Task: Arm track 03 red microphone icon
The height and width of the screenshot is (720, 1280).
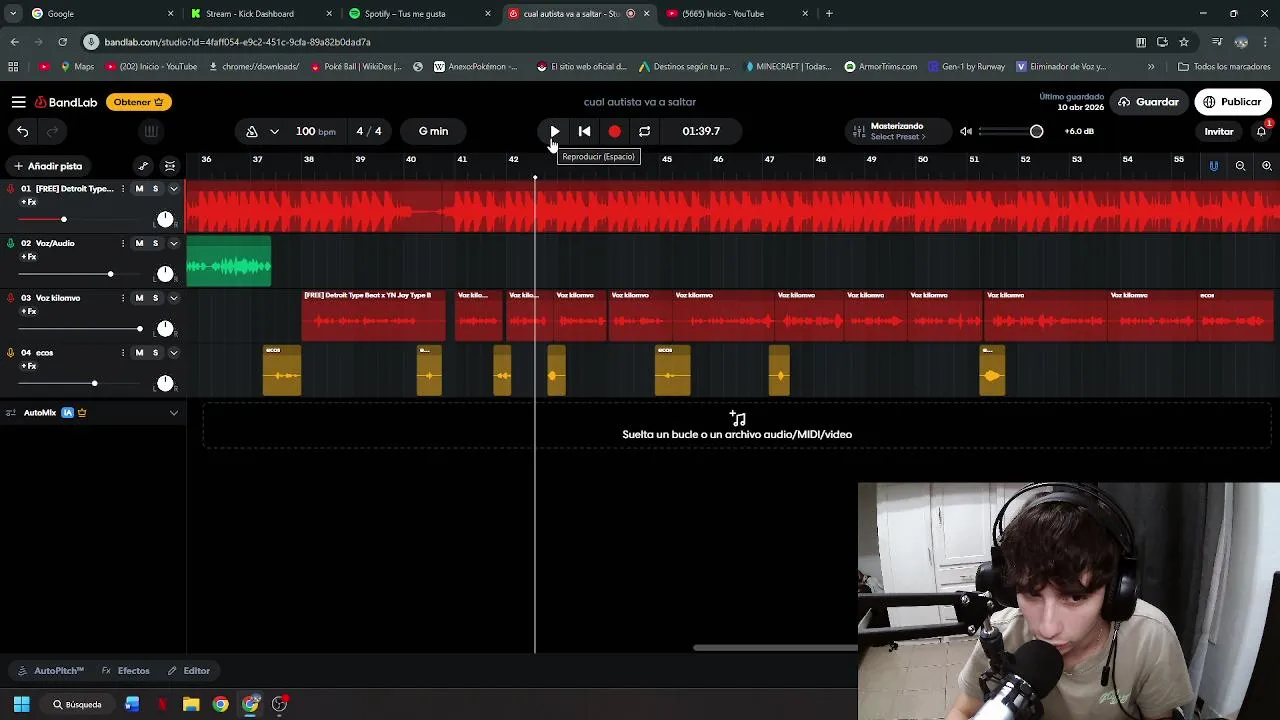Action: 11,298
